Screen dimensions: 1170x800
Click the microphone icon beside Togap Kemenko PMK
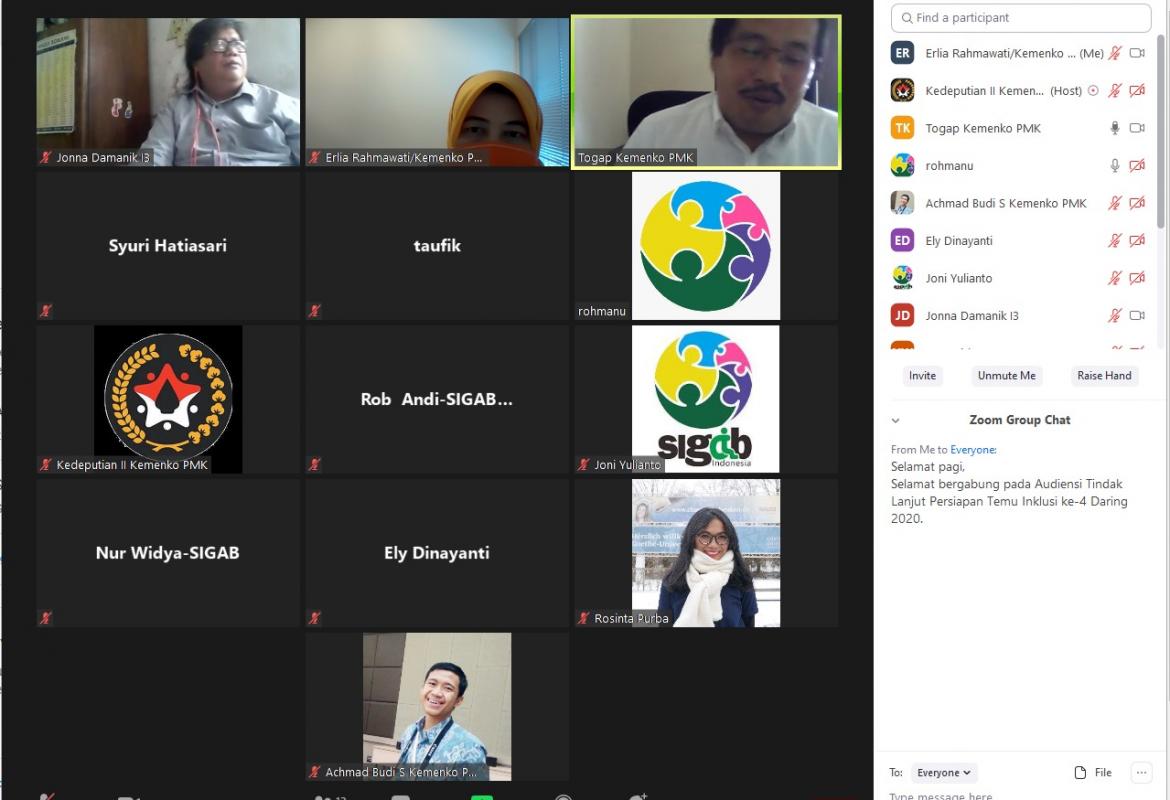click(x=1115, y=128)
